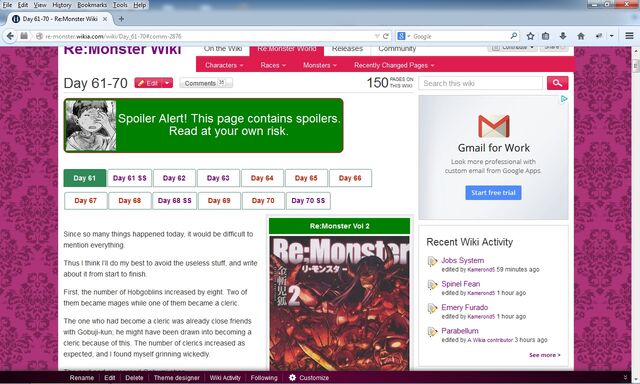This screenshot has width=640, height=384.
Task: Switch to the Day 64 tab
Action: [x=262, y=178]
